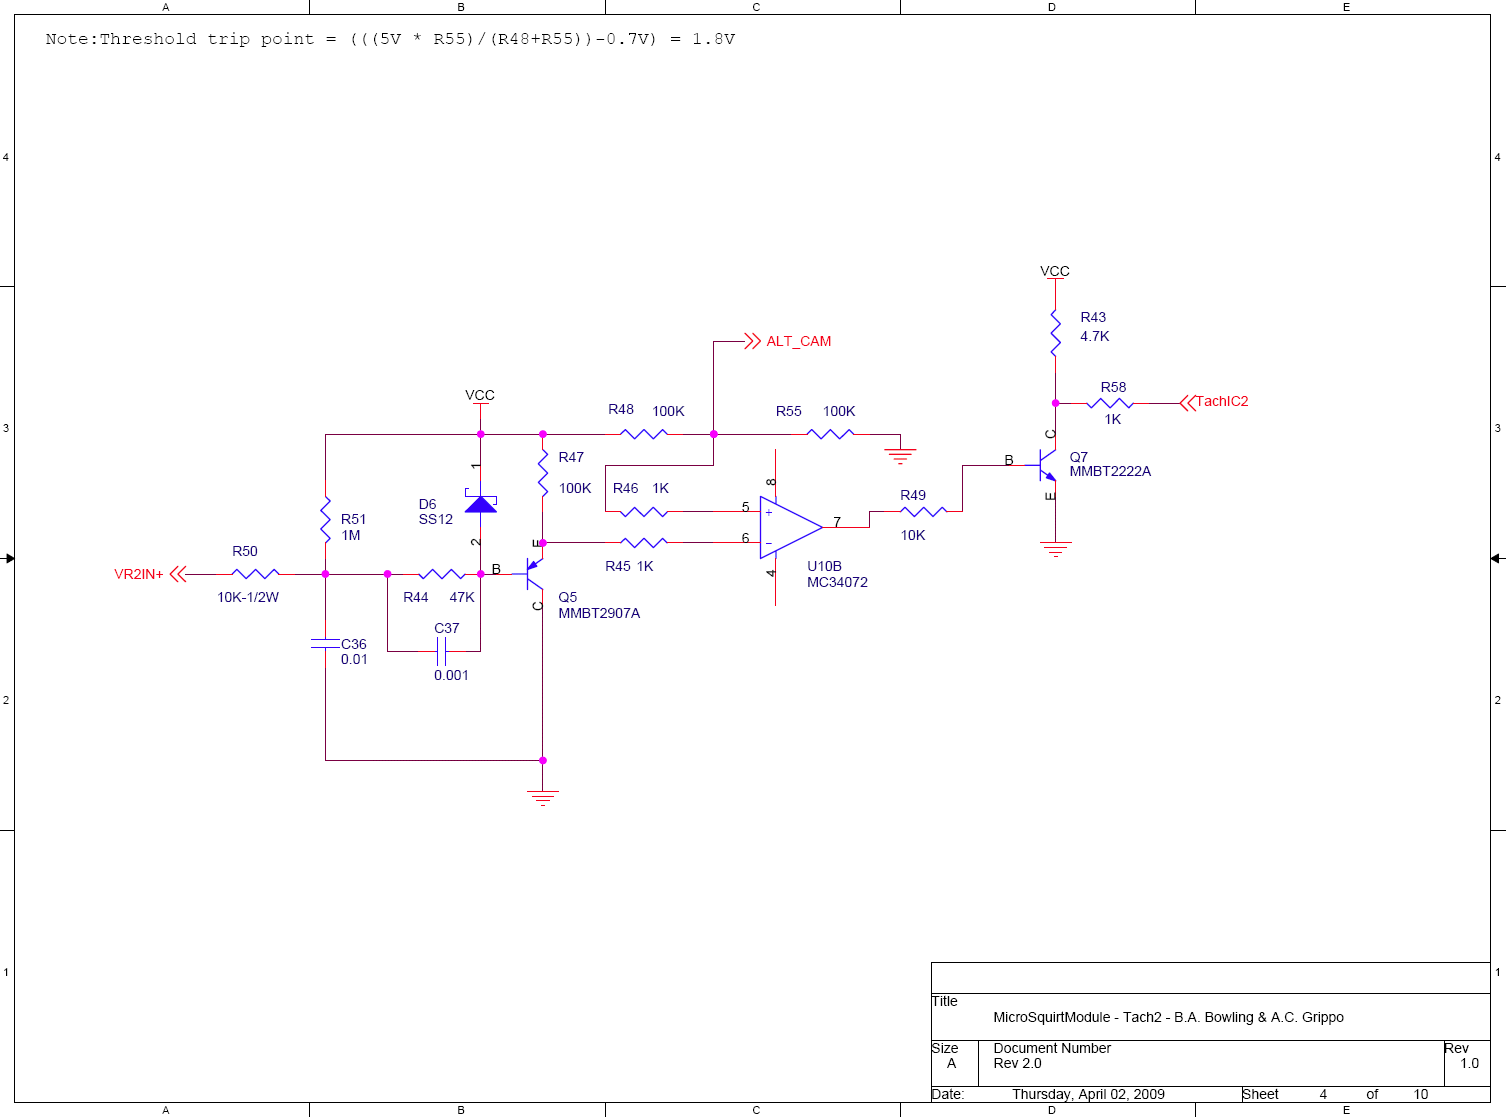This screenshot has height=1117, width=1506.
Task: Select the R45 1K resistor symbol
Action: coord(644,543)
